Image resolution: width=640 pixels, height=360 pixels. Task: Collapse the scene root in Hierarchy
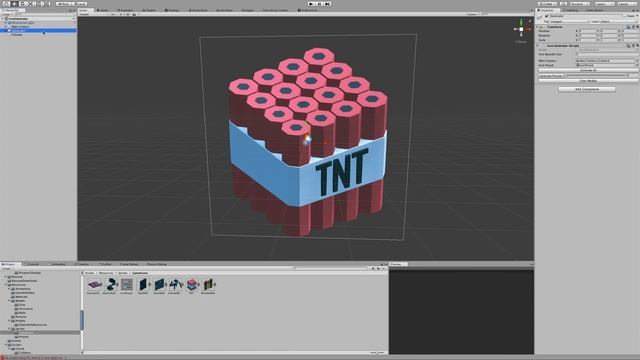point(2,19)
